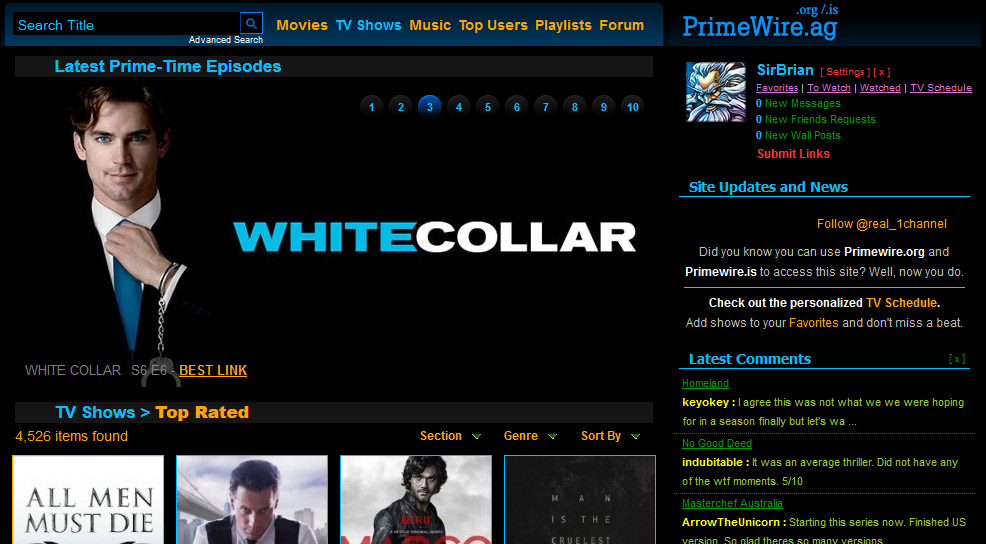Open the TV Schedule profile link

pyautogui.click(x=941, y=88)
